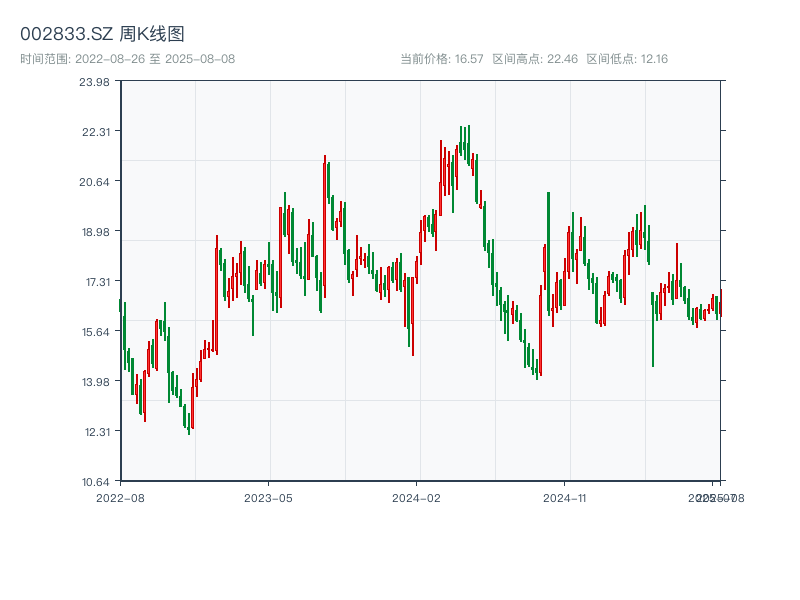Click the chart title 002833.SZ 周K线图
The image size is (800, 600).
point(102,34)
